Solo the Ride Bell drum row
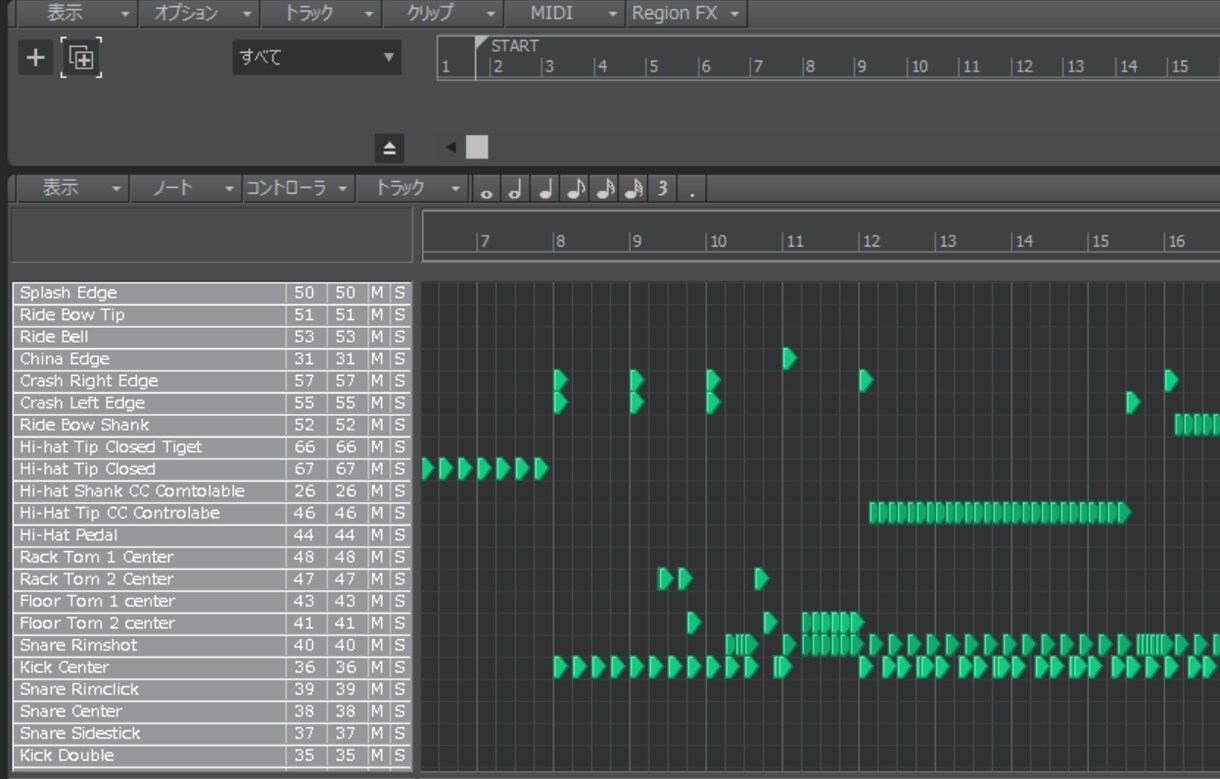This screenshot has width=1220, height=779. pyautogui.click(x=399, y=337)
